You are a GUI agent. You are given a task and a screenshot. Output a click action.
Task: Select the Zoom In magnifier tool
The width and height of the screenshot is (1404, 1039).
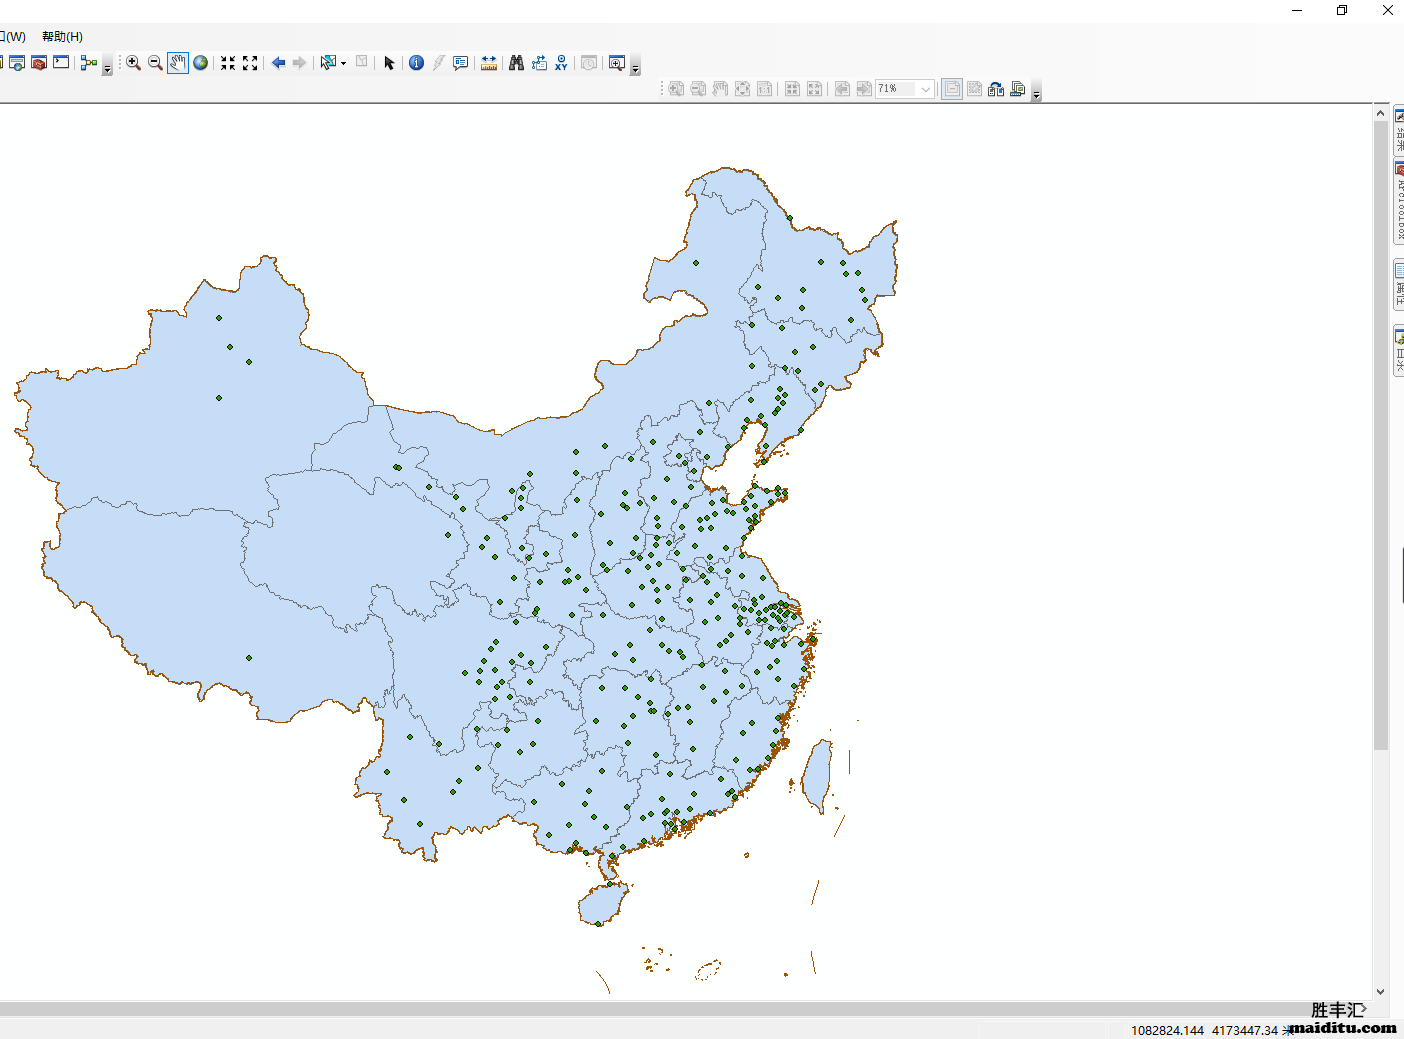[133, 63]
